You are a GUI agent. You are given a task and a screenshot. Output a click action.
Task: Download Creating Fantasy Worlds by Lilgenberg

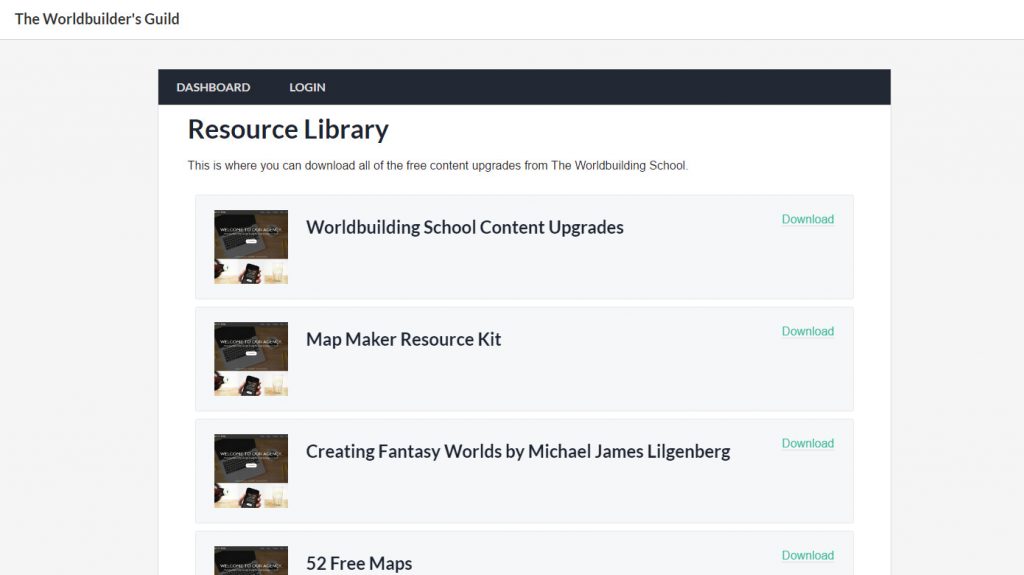pos(808,443)
